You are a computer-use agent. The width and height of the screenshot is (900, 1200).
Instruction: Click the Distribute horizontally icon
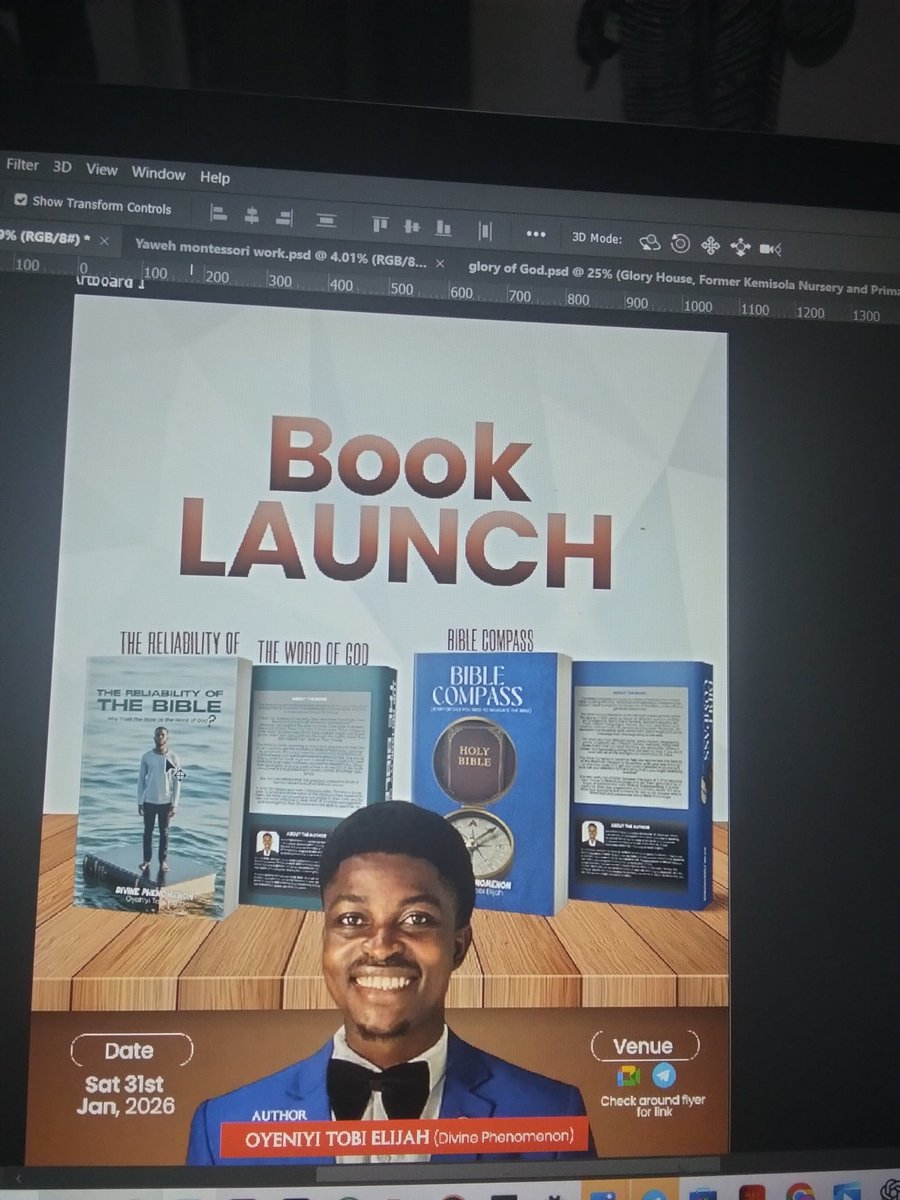pyautogui.click(x=485, y=231)
